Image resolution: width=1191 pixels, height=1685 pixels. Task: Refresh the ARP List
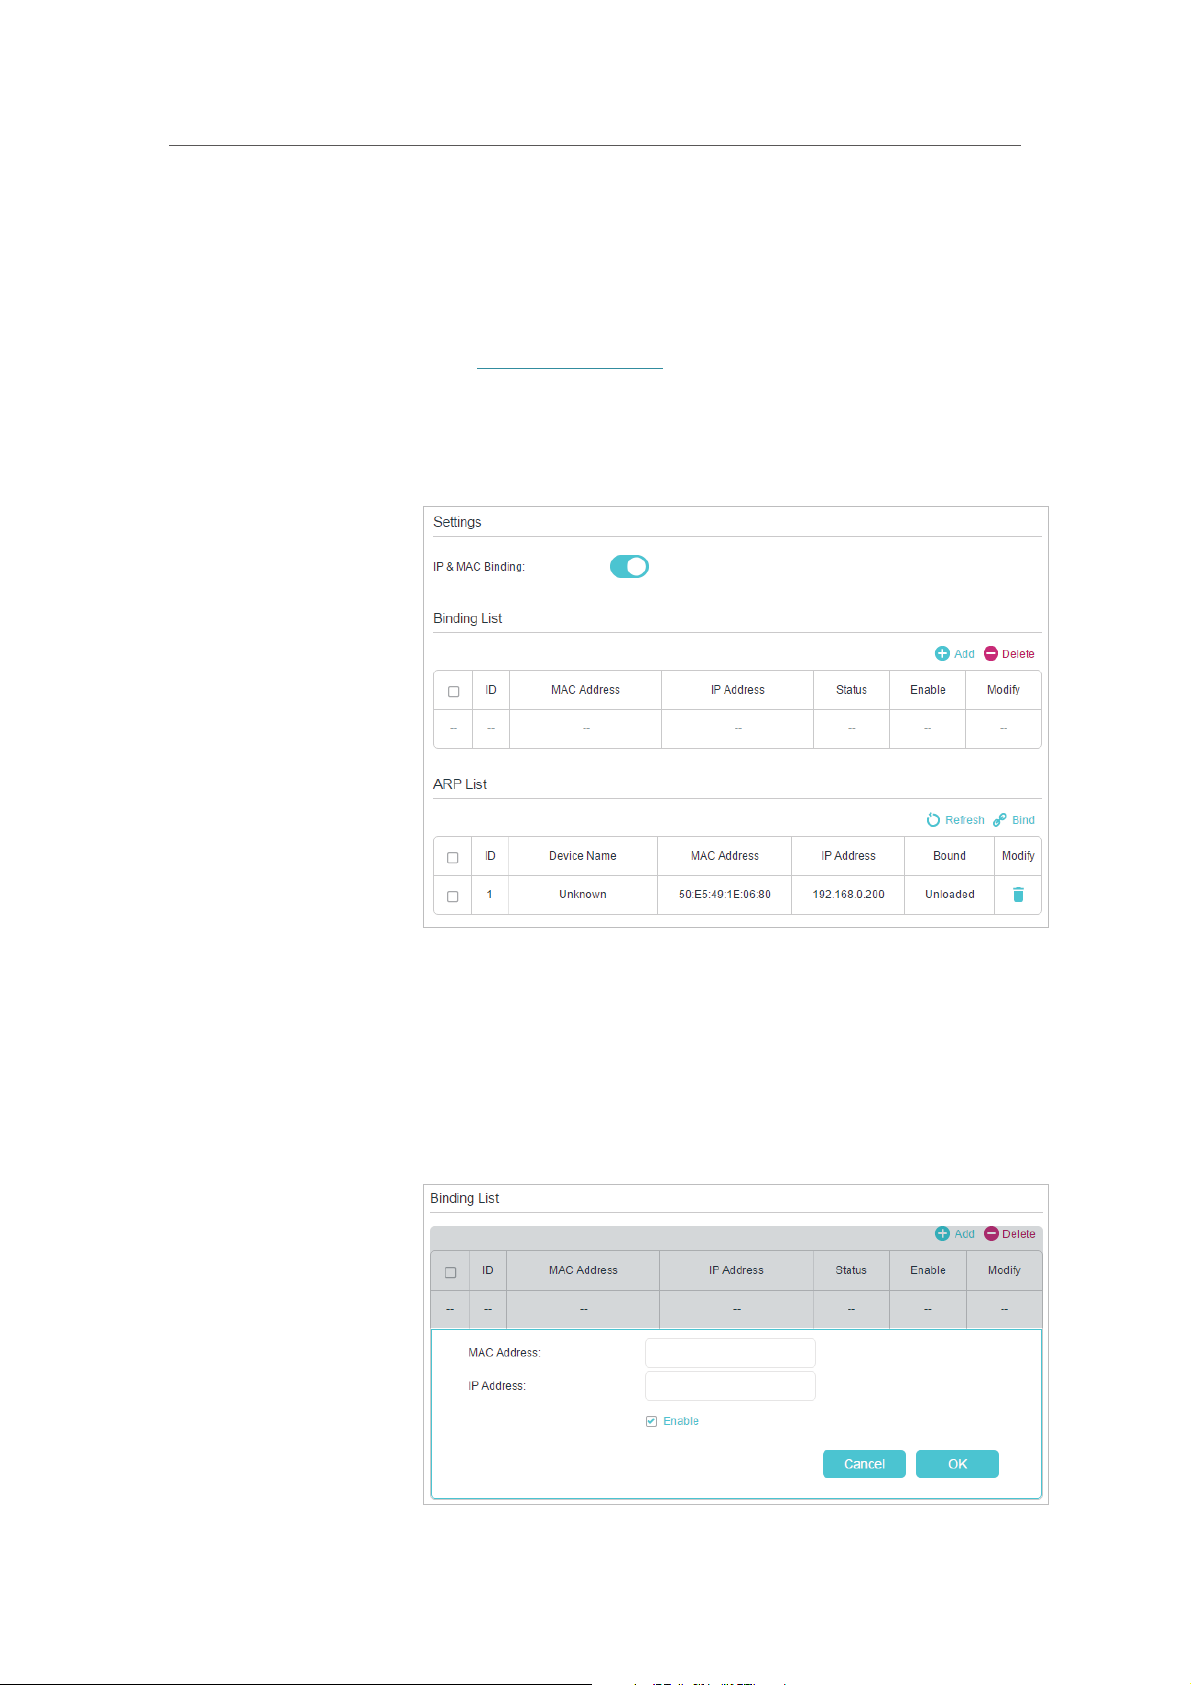point(955,820)
